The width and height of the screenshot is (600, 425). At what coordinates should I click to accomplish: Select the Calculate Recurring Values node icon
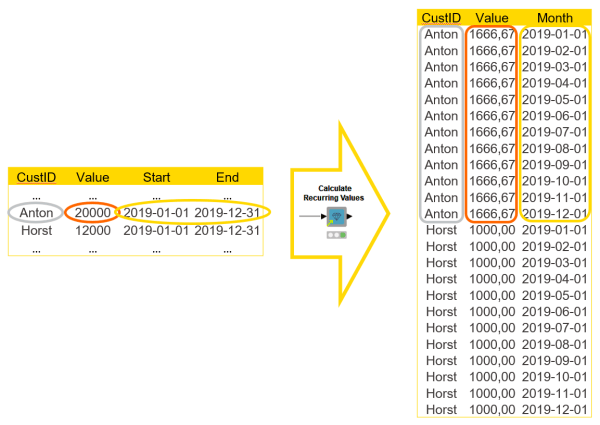[337, 217]
